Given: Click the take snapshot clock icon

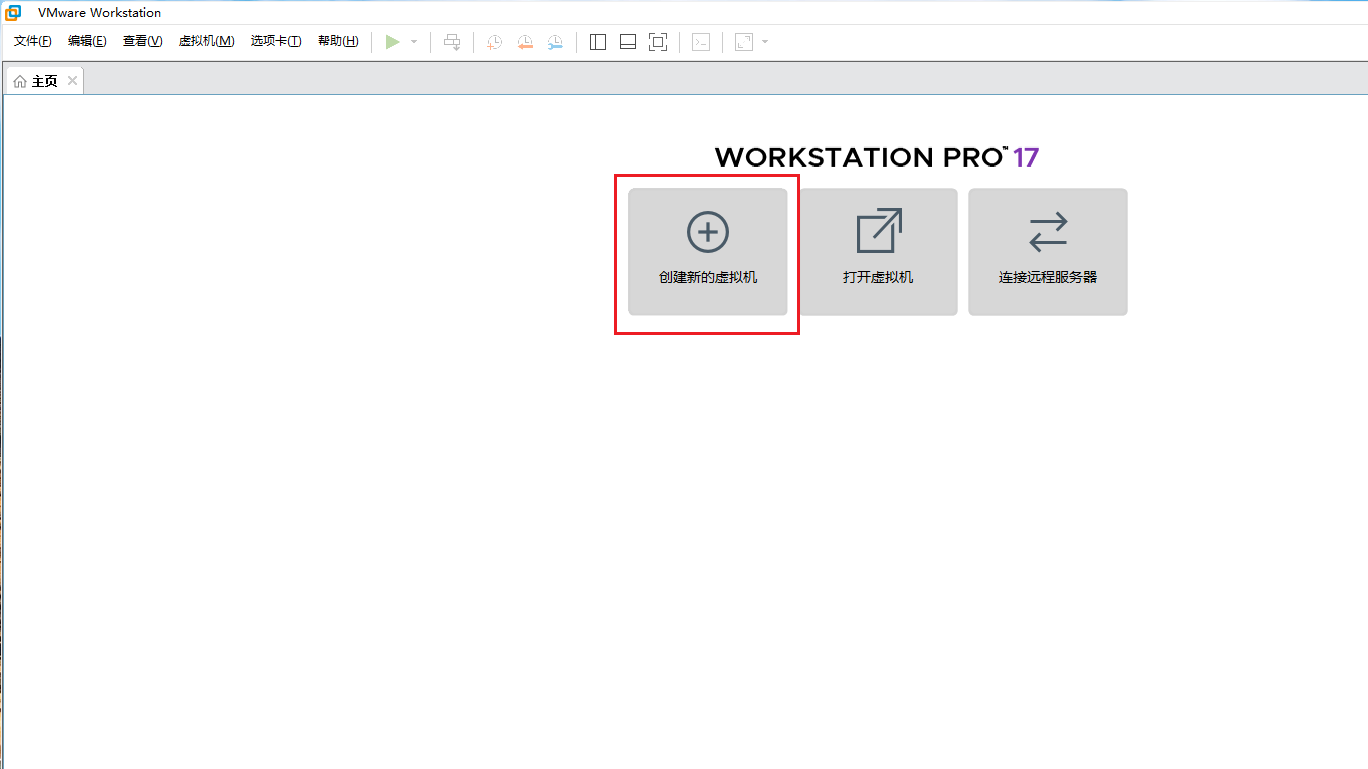Looking at the screenshot, I should pyautogui.click(x=494, y=42).
